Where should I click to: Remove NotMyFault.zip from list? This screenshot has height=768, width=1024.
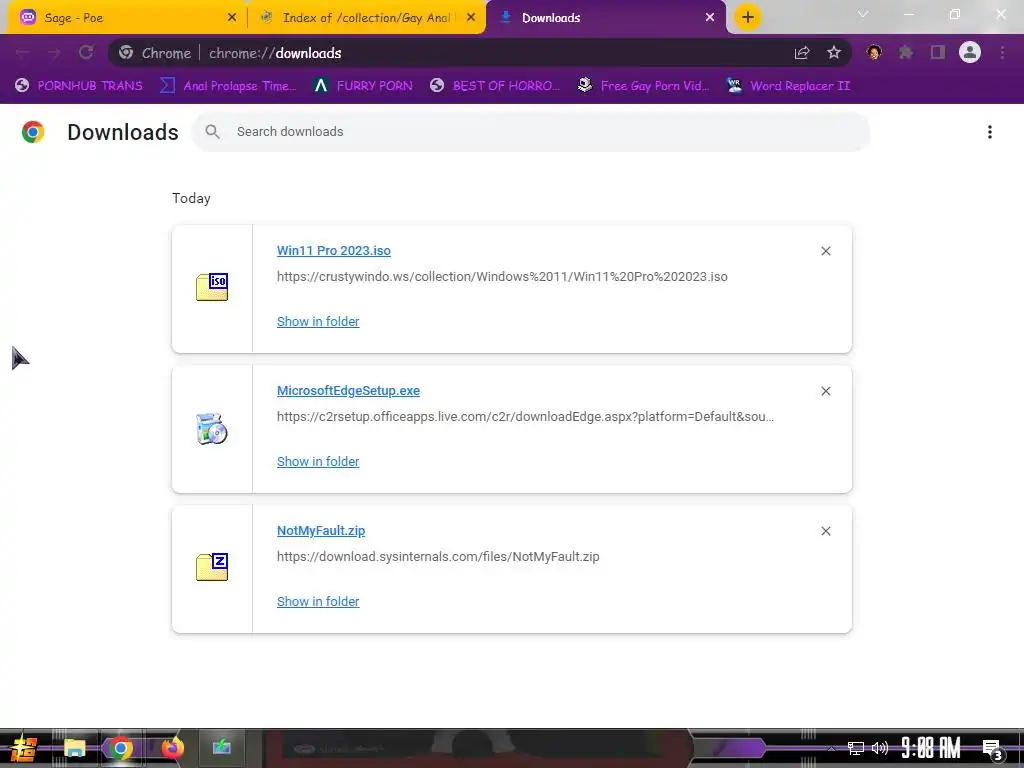[x=825, y=531]
